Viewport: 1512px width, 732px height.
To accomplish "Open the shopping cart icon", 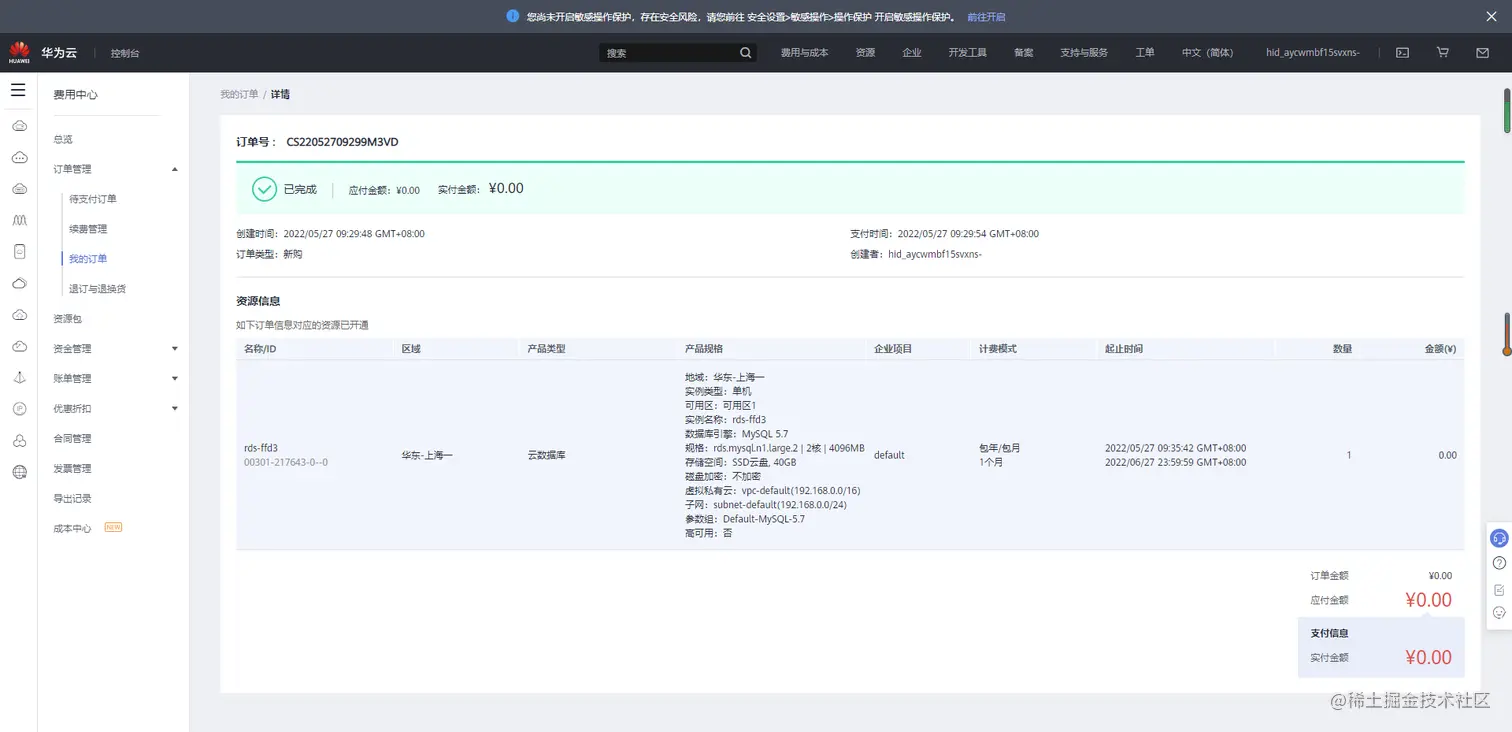I will (x=1442, y=53).
